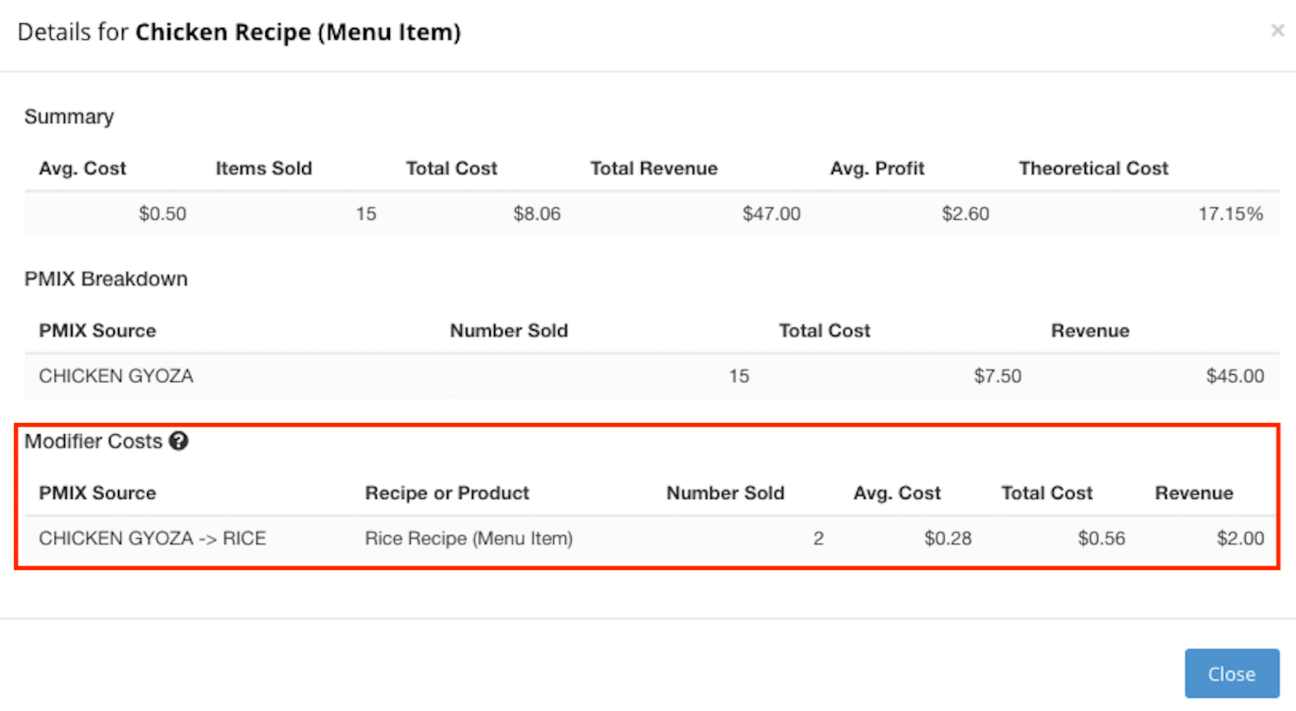Click the $47.00 total revenue value

[x=771, y=214]
